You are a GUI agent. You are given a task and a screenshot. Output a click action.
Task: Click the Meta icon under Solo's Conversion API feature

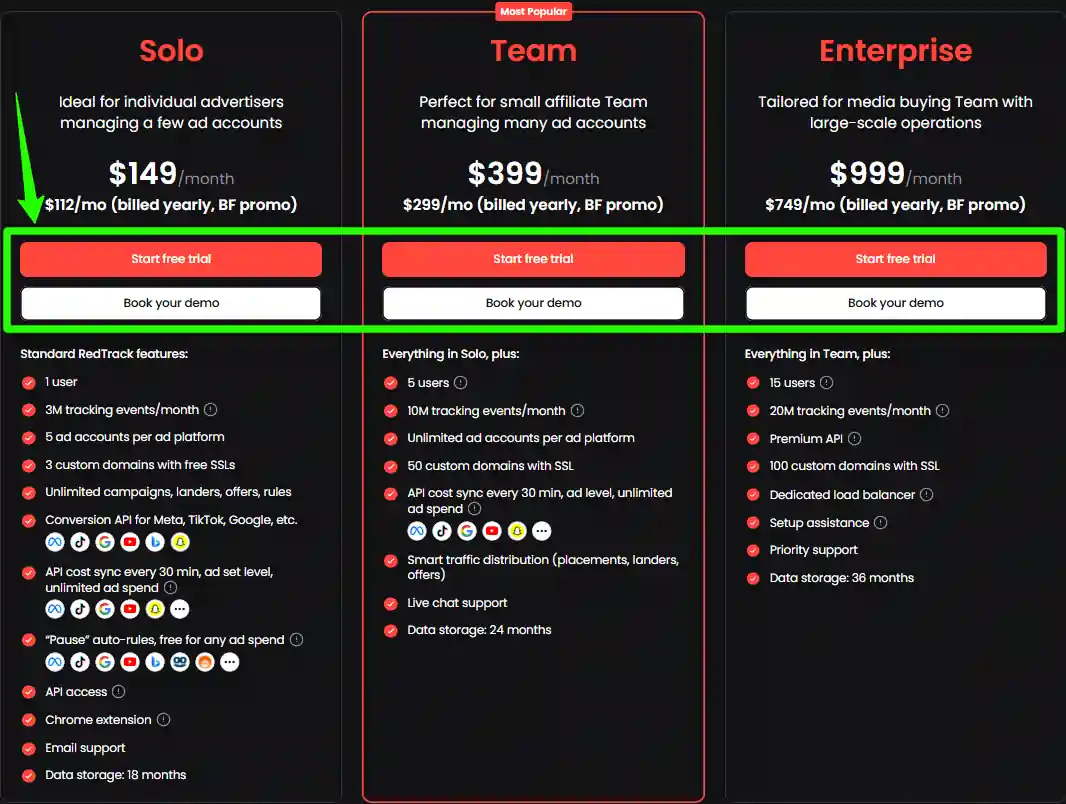(x=55, y=541)
